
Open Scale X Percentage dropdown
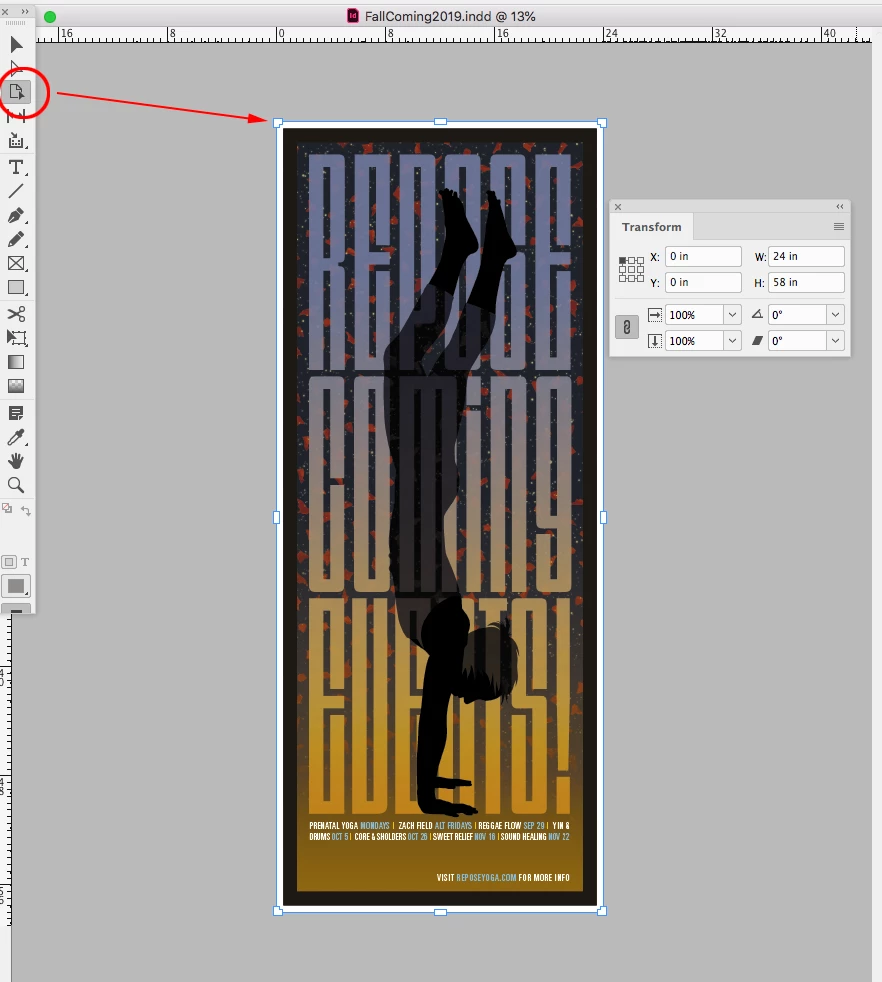732,314
